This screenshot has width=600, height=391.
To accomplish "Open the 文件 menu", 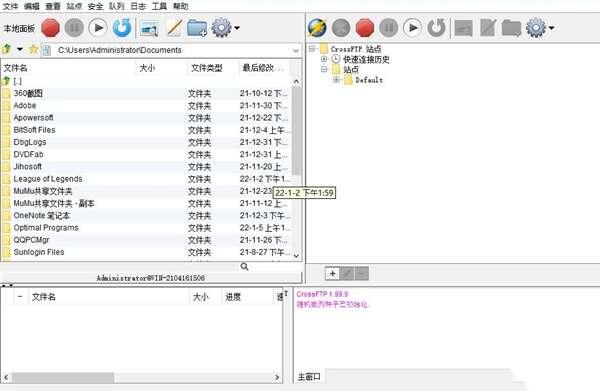I will click(x=10, y=6).
